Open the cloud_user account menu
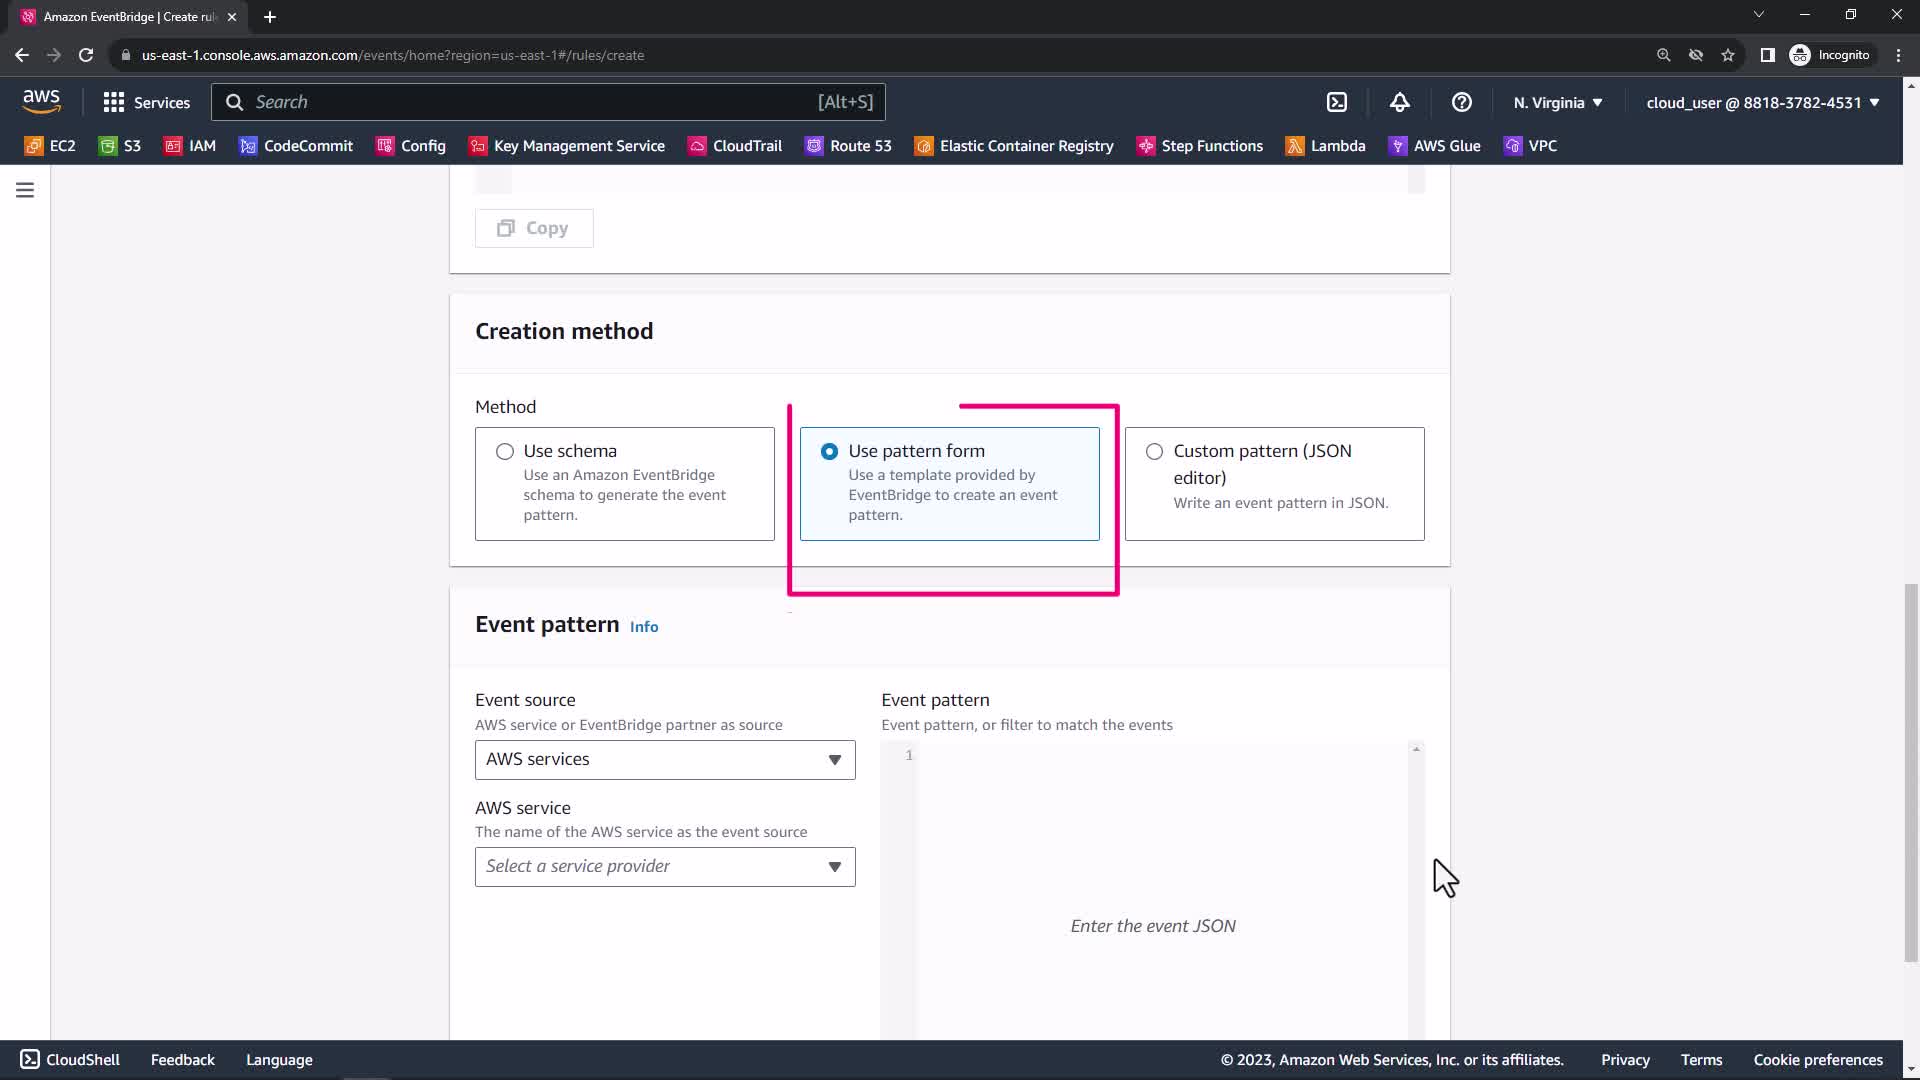The image size is (1920, 1080). 1762,102
